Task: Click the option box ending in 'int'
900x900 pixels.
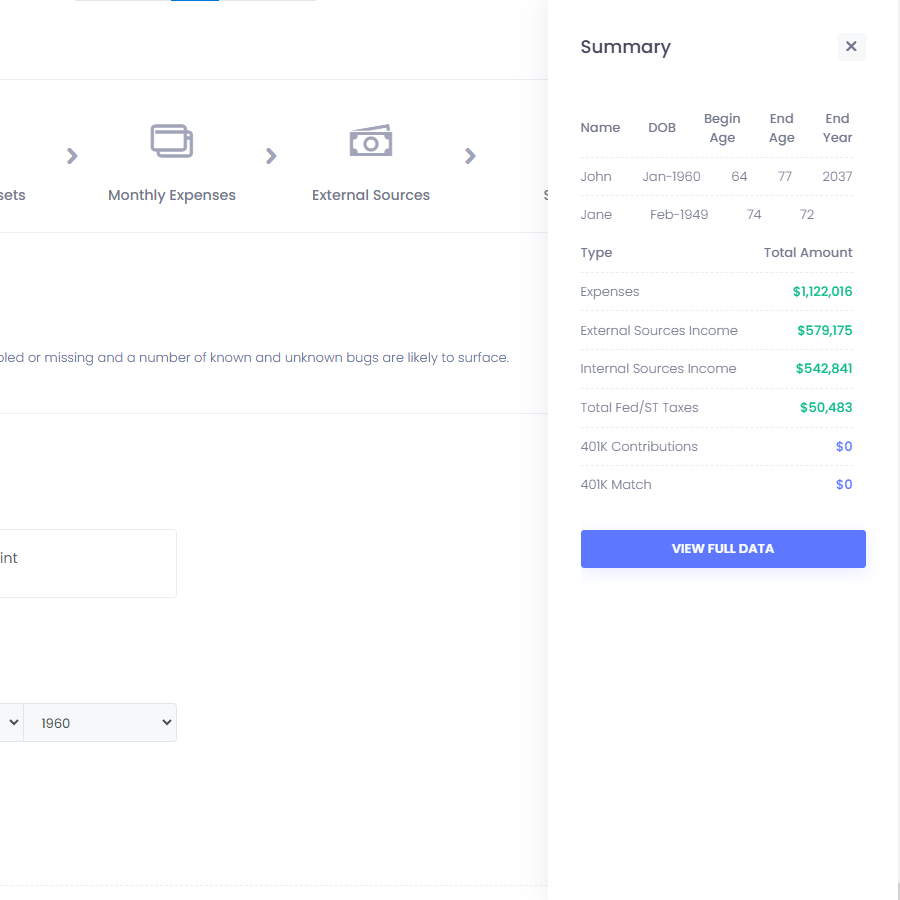Action: pyautogui.click(x=88, y=563)
